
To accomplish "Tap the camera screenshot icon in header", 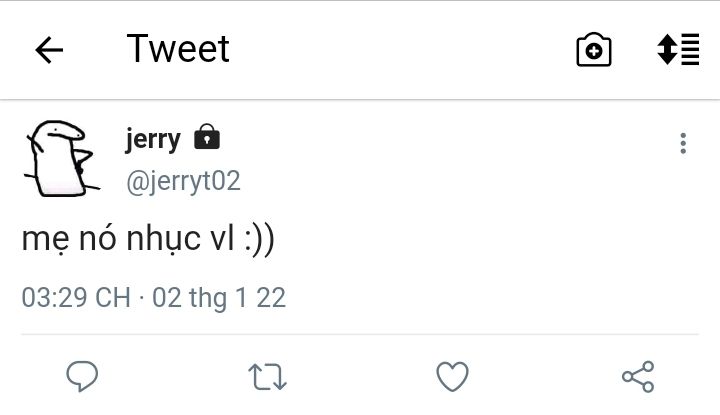I will click(x=594, y=50).
